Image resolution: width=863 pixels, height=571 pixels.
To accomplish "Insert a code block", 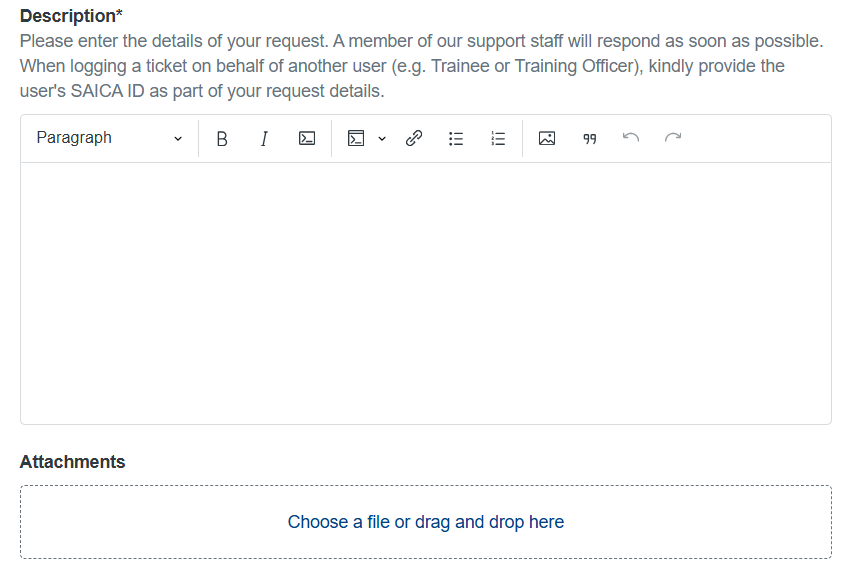I will (356, 139).
